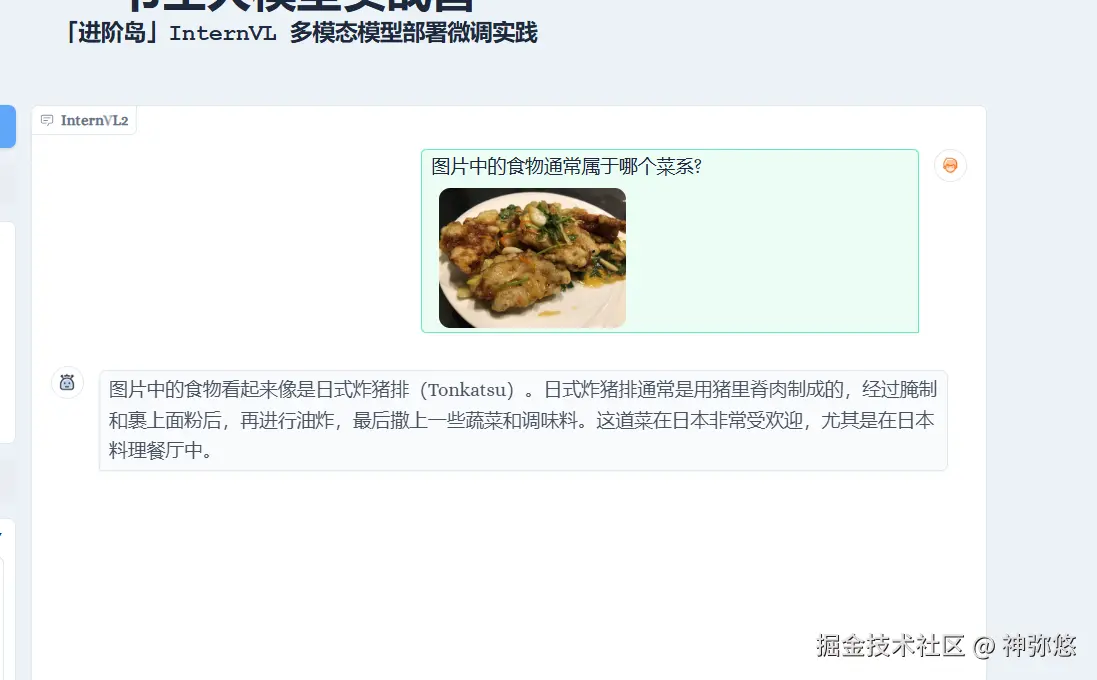Click the orange user avatar icon

[x=950, y=166]
